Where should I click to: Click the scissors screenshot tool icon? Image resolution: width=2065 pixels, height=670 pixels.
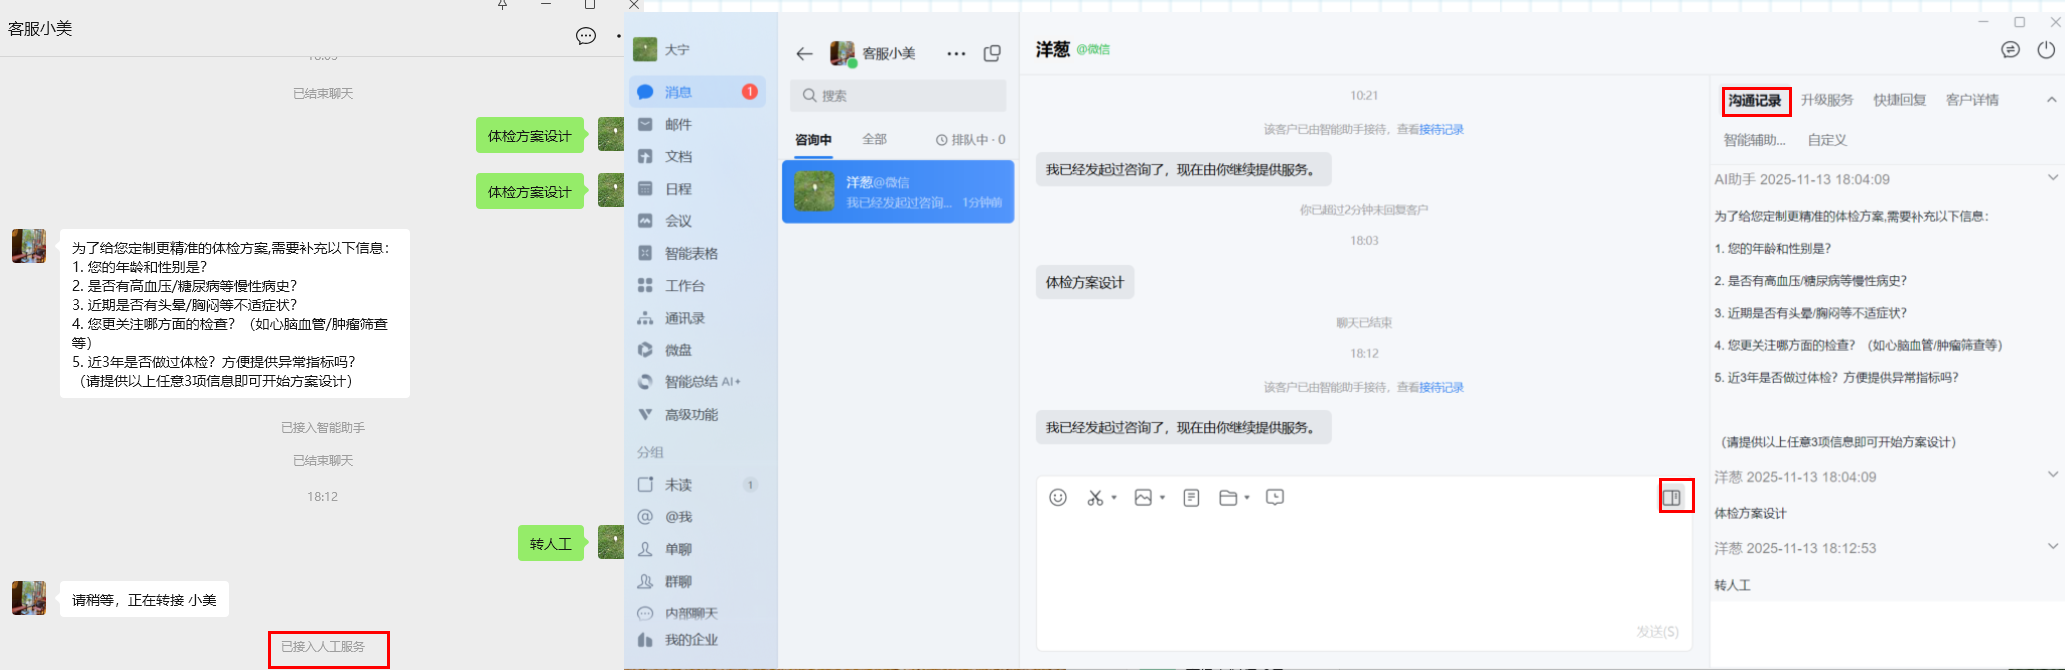tap(1095, 498)
